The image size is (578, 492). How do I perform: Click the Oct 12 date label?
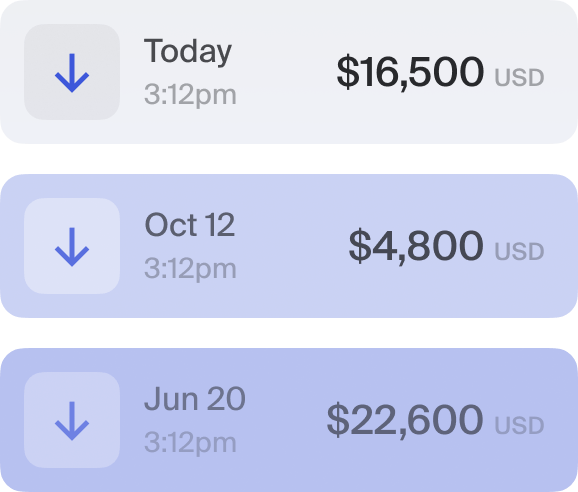tap(189, 224)
